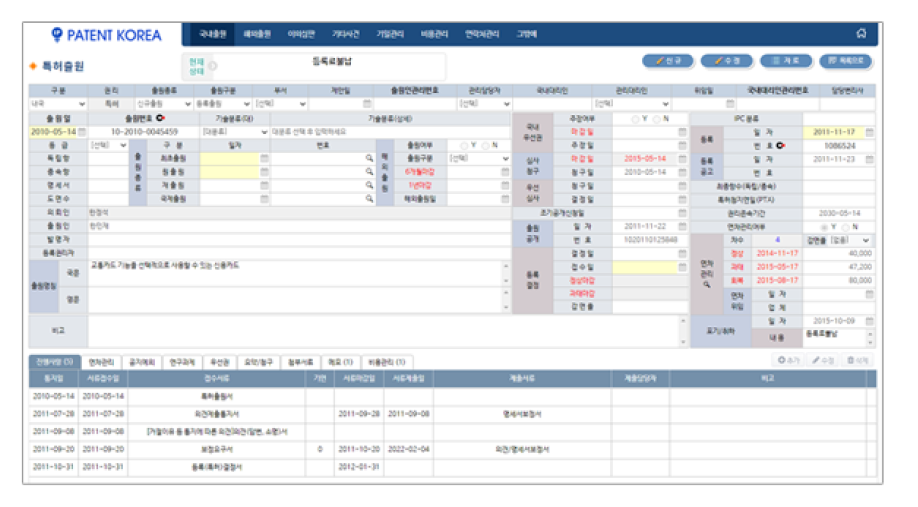Open calendar for the 6개월마감 field

tap(505, 172)
